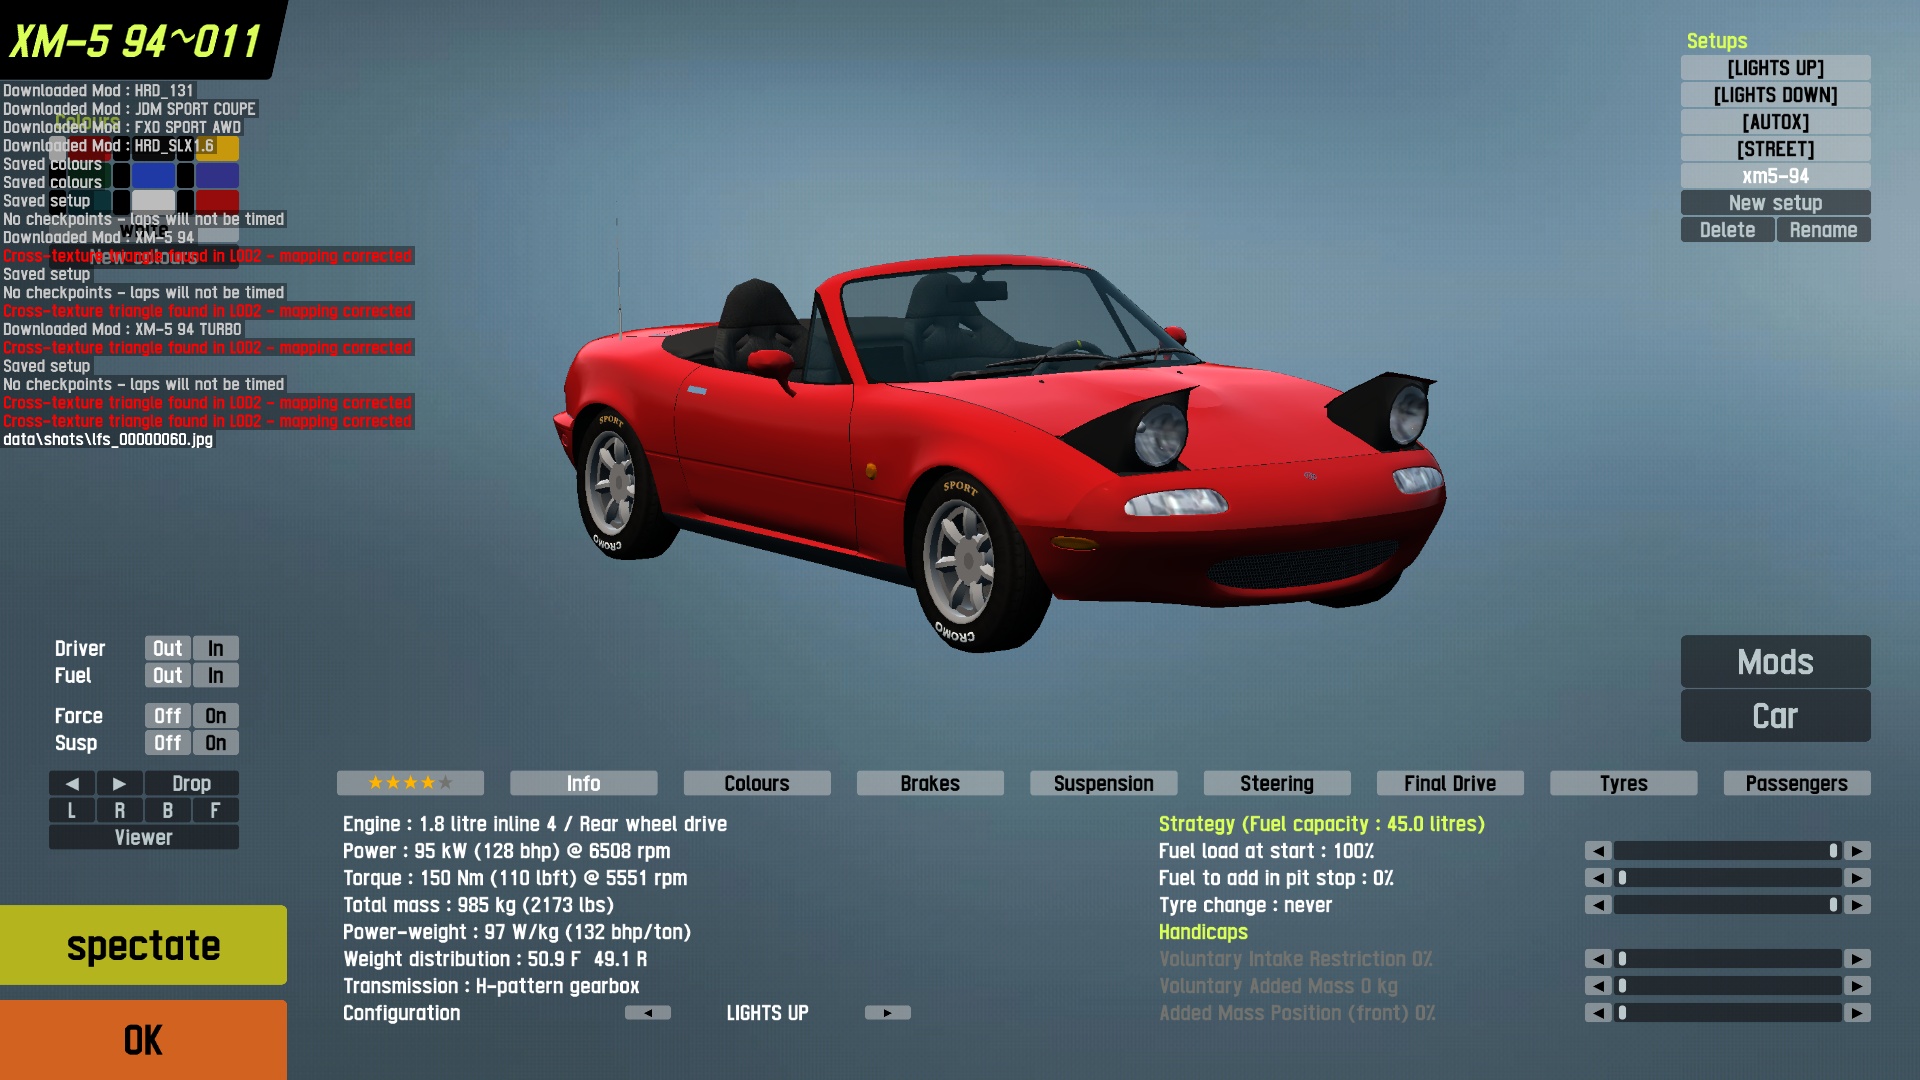Set Fuel to Out
1920x1080 pixels.
click(167, 676)
